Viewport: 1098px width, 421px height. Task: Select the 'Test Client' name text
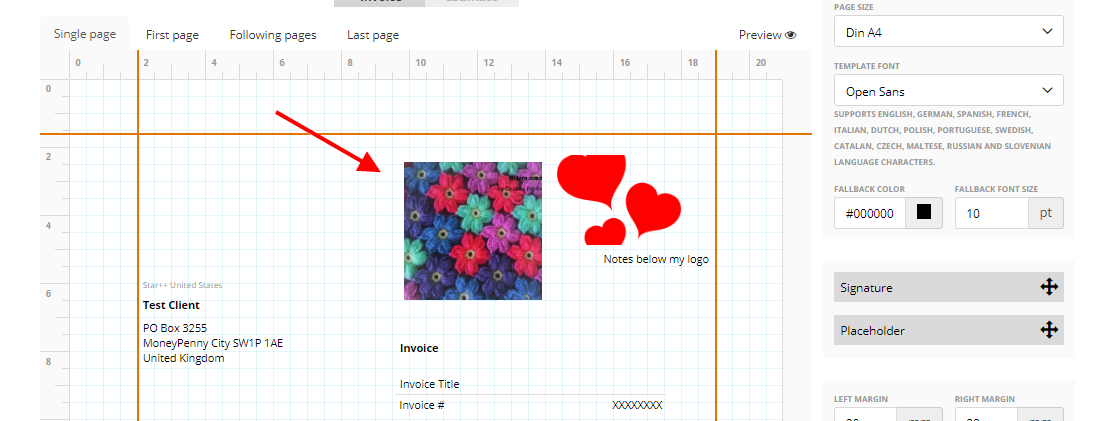tap(171, 305)
